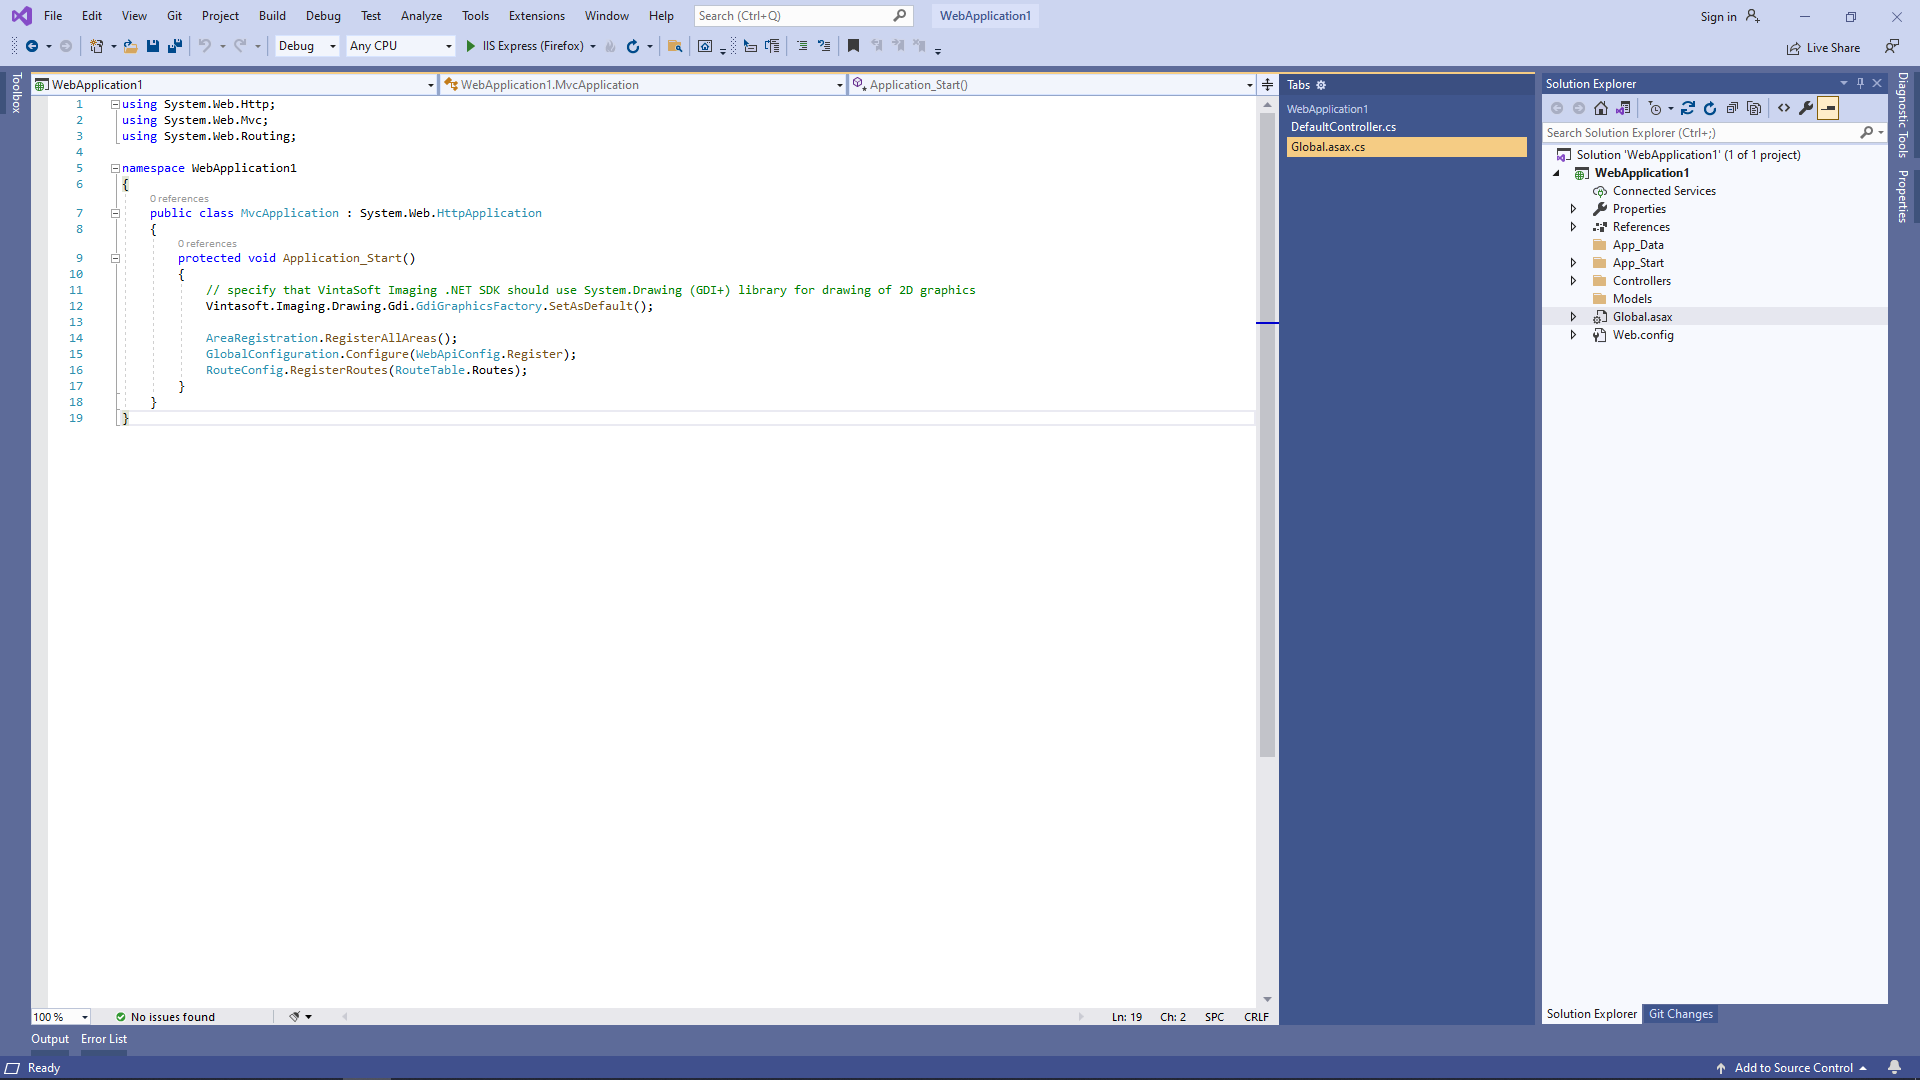1920x1080 pixels.
Task: Open the Error List tab
Action: point(104,1039)
